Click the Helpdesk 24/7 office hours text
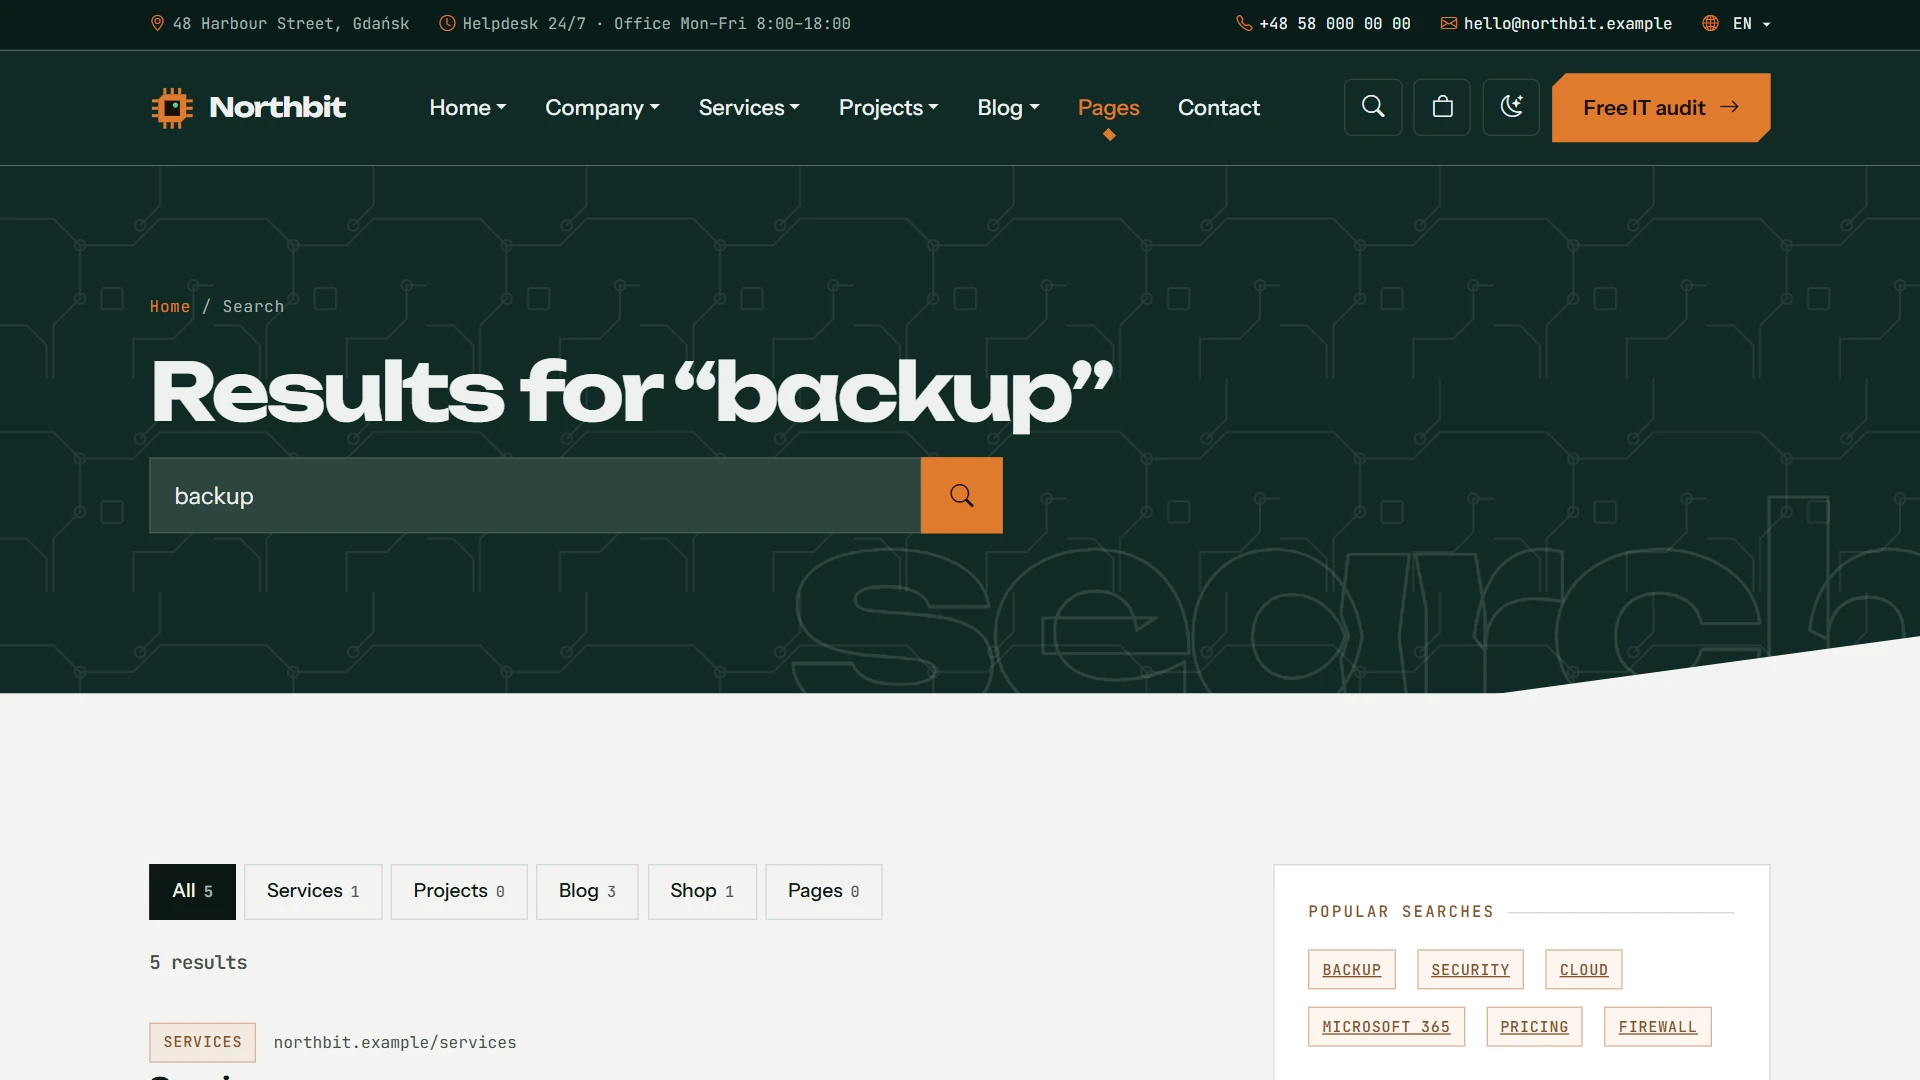Image resolution: width=1920 pixels, height=1080 pixels. coord(656,23)
